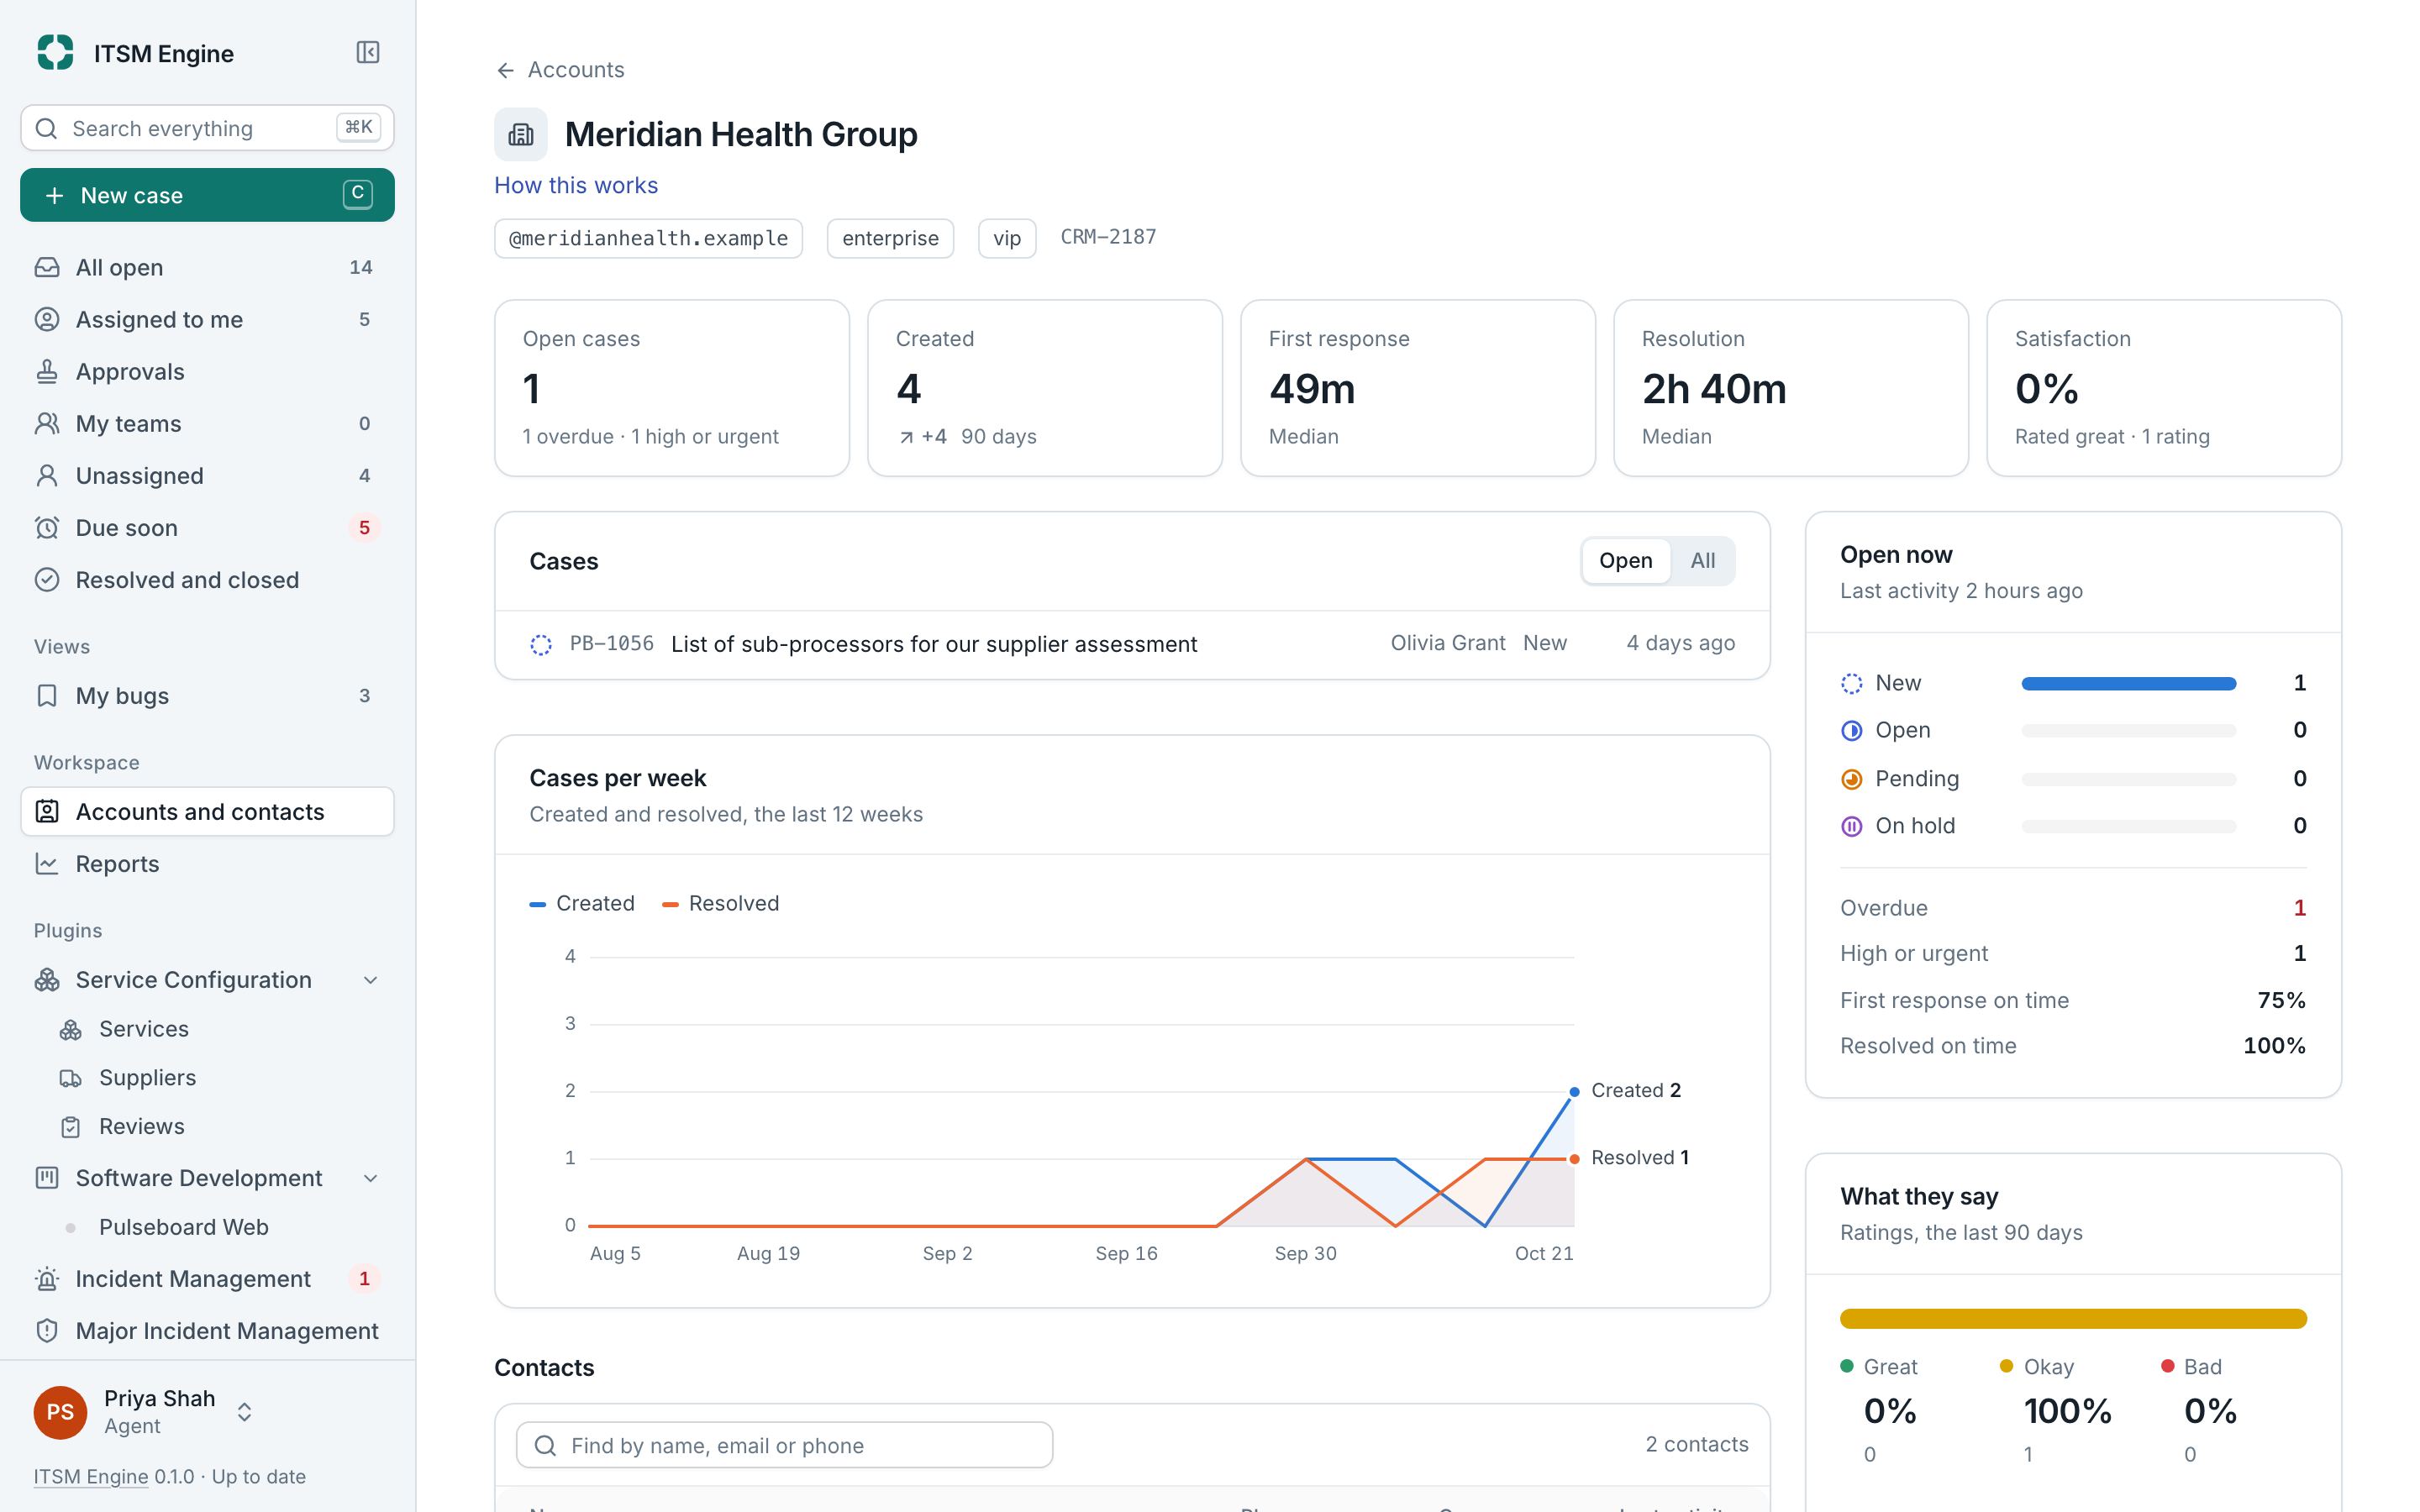Click the Reviews clipboard icon
This screenshot has height=1512, width=2420.
pos(70,1127)
